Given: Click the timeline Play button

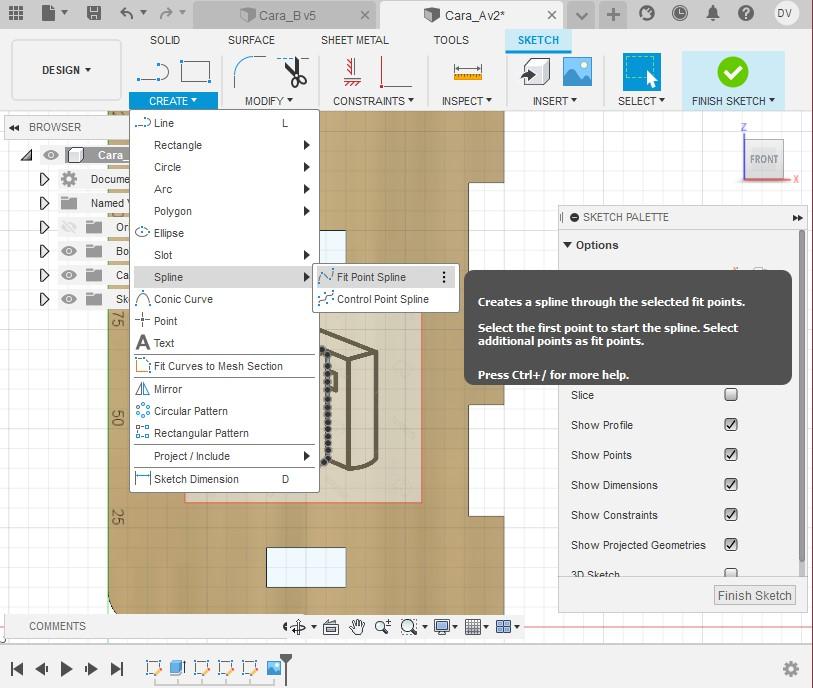Looking at the screenshot, I should tap(66, 669).
